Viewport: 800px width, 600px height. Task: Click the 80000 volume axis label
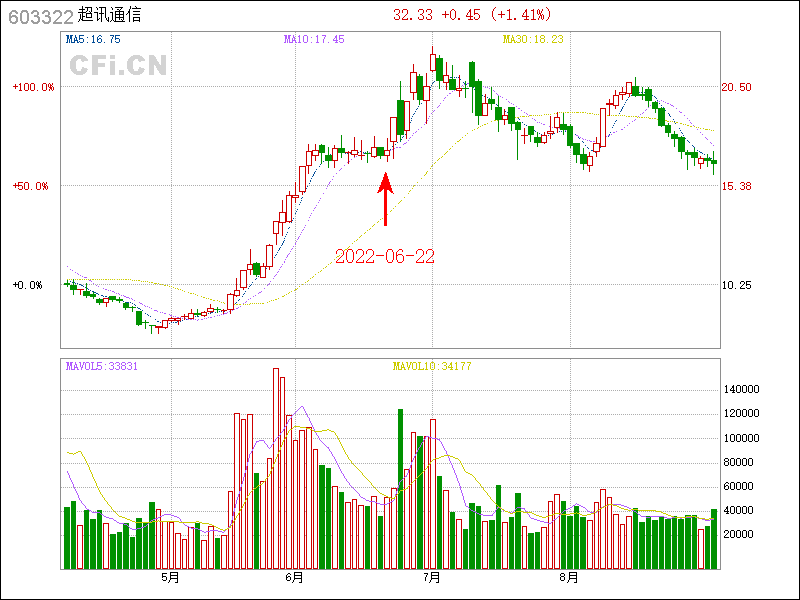738,462
